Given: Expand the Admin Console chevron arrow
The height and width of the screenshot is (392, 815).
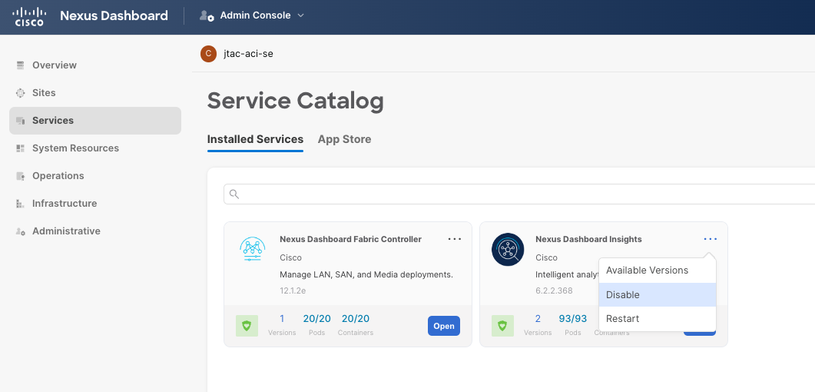Looking at the screenshot, I should pyautogui.click(x=300, y=16).
